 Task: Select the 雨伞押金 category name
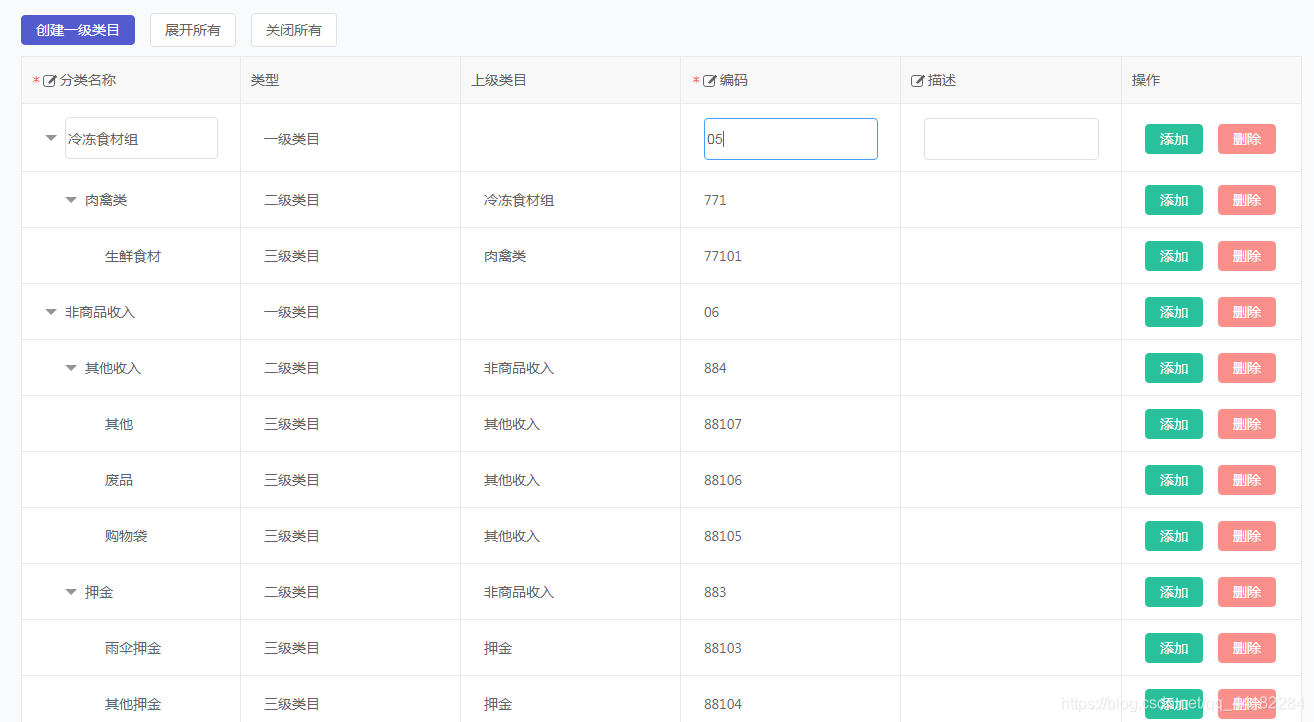[133, 648]
